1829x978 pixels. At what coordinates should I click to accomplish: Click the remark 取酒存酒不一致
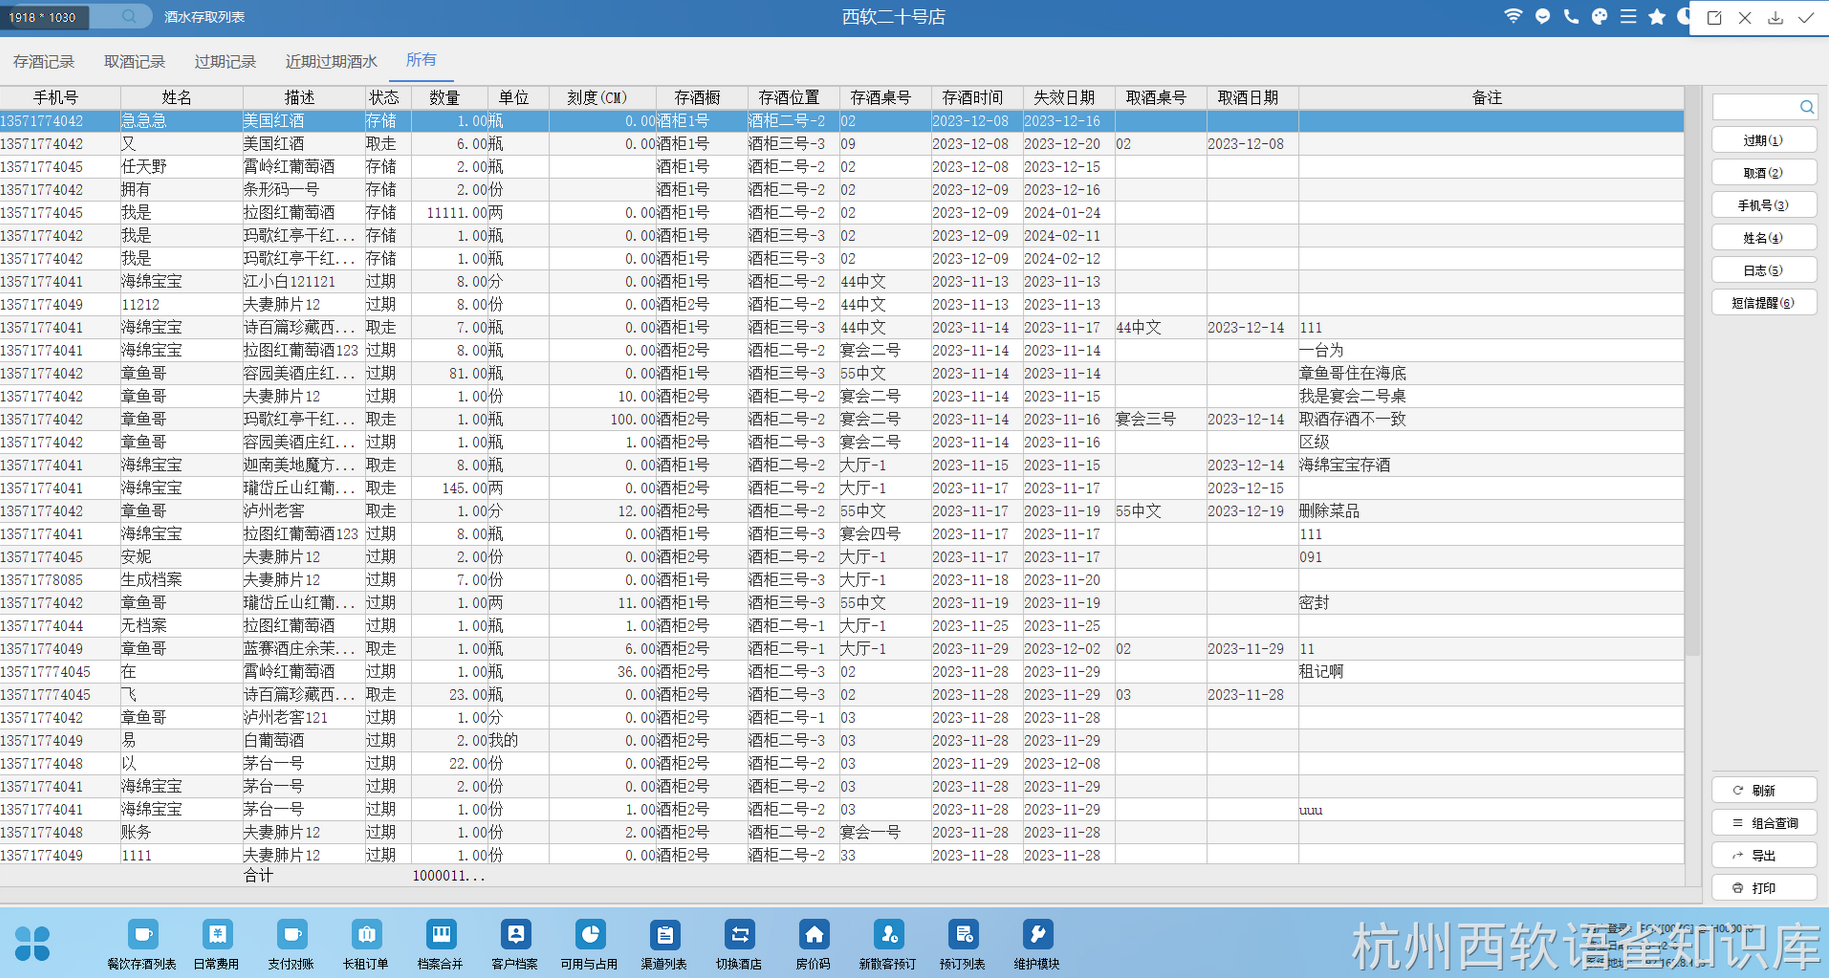click(x=1353, y=420)
